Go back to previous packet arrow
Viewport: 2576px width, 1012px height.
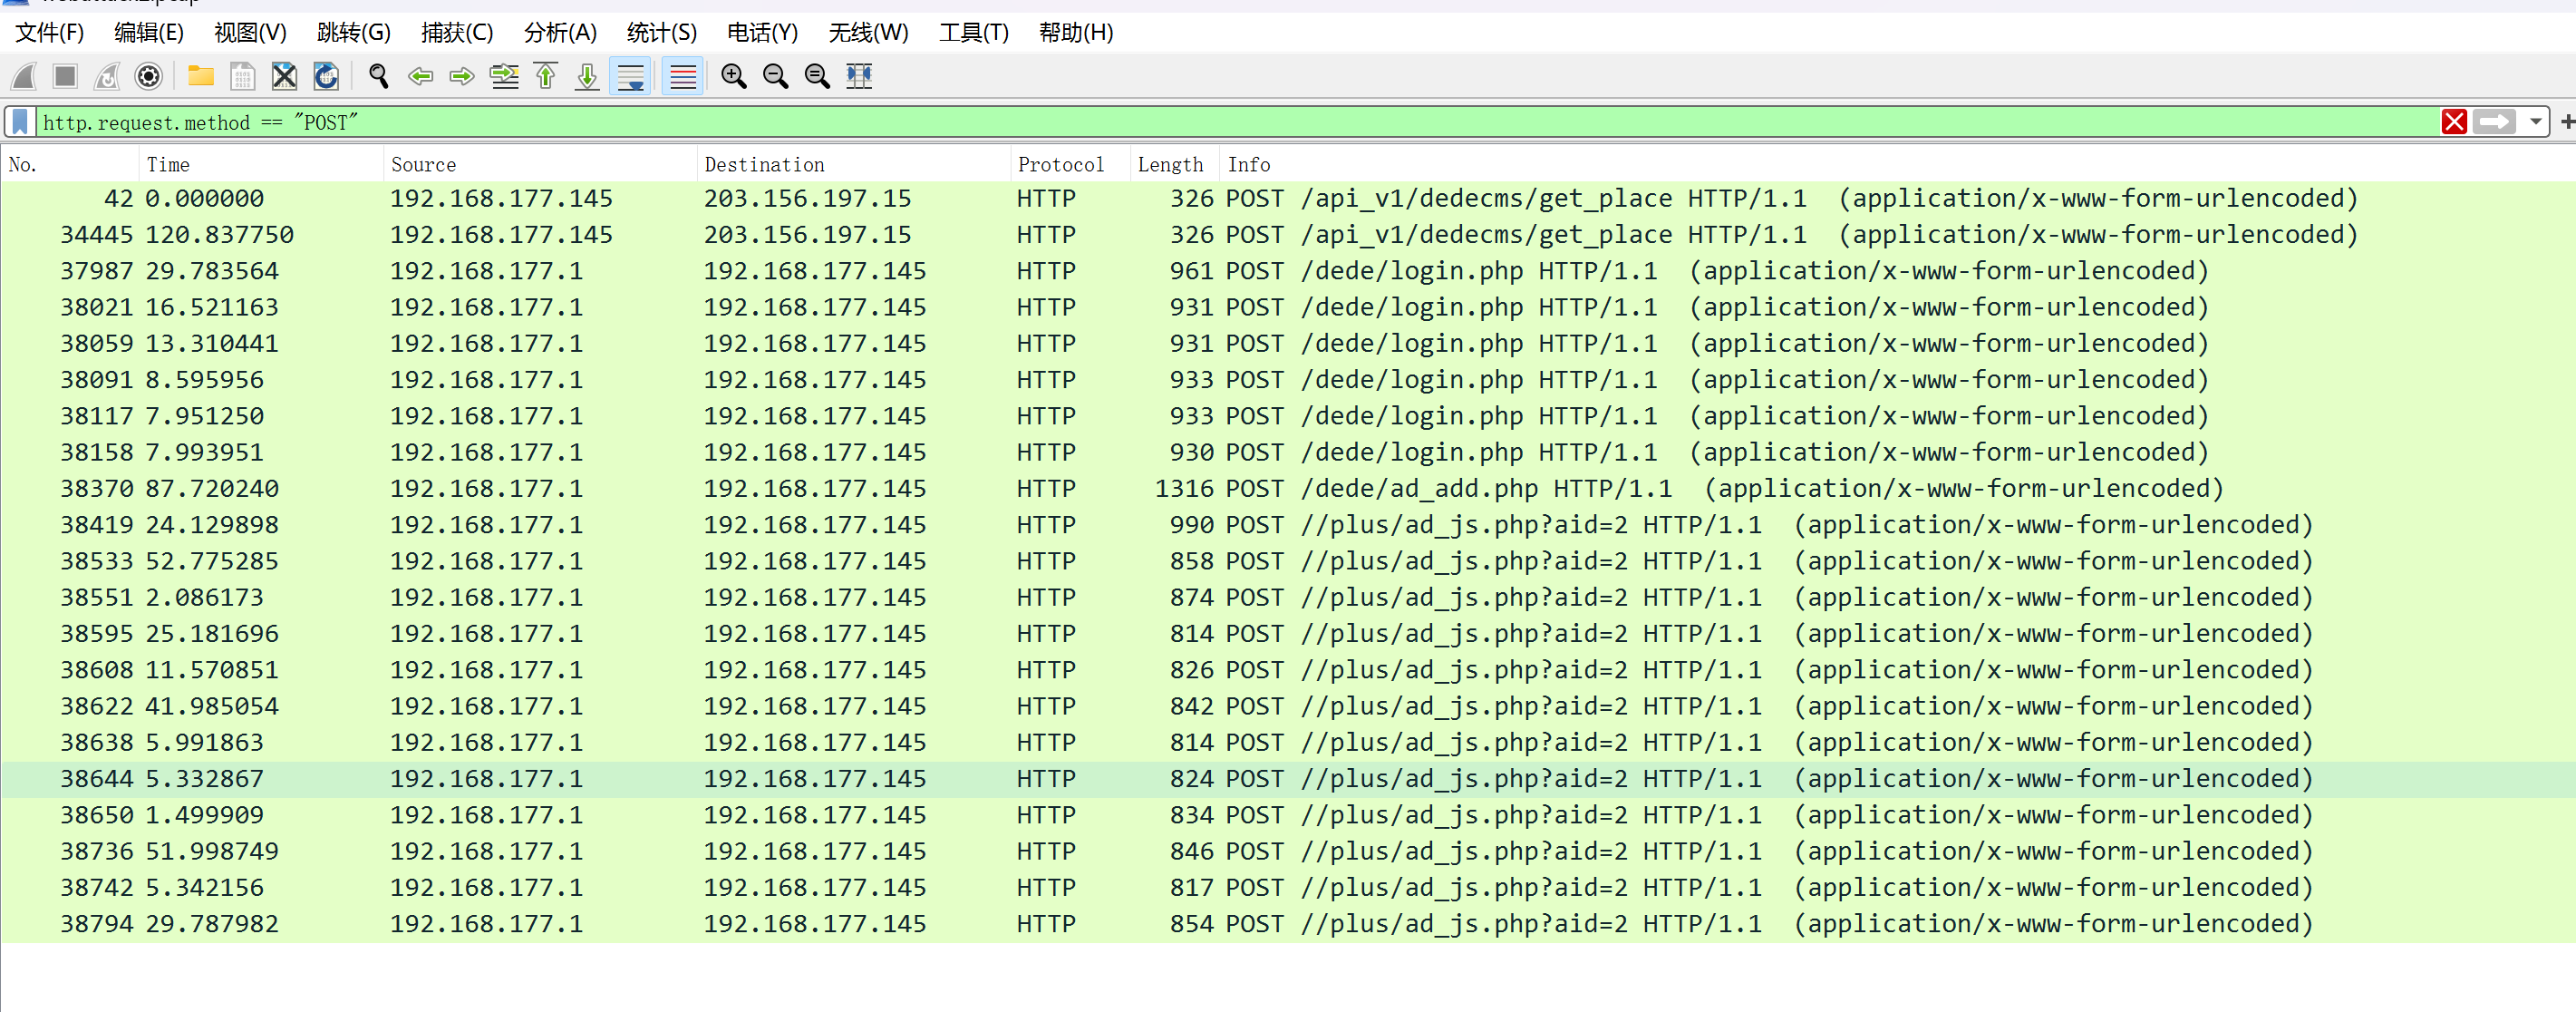420,76
